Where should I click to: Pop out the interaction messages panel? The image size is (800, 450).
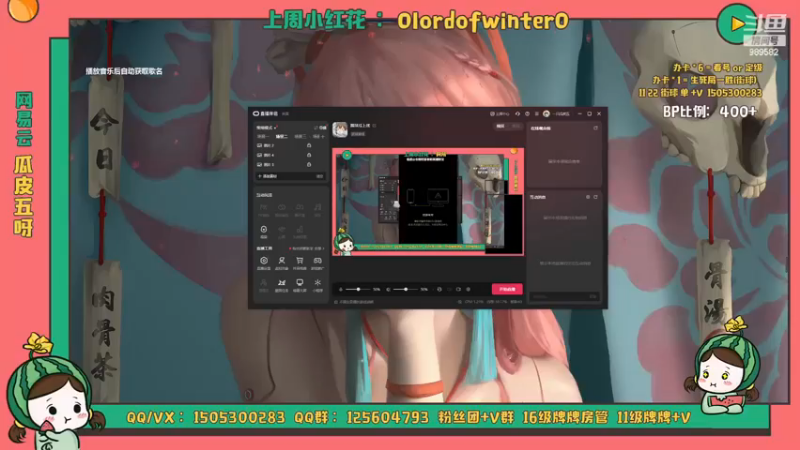point(595,197)
